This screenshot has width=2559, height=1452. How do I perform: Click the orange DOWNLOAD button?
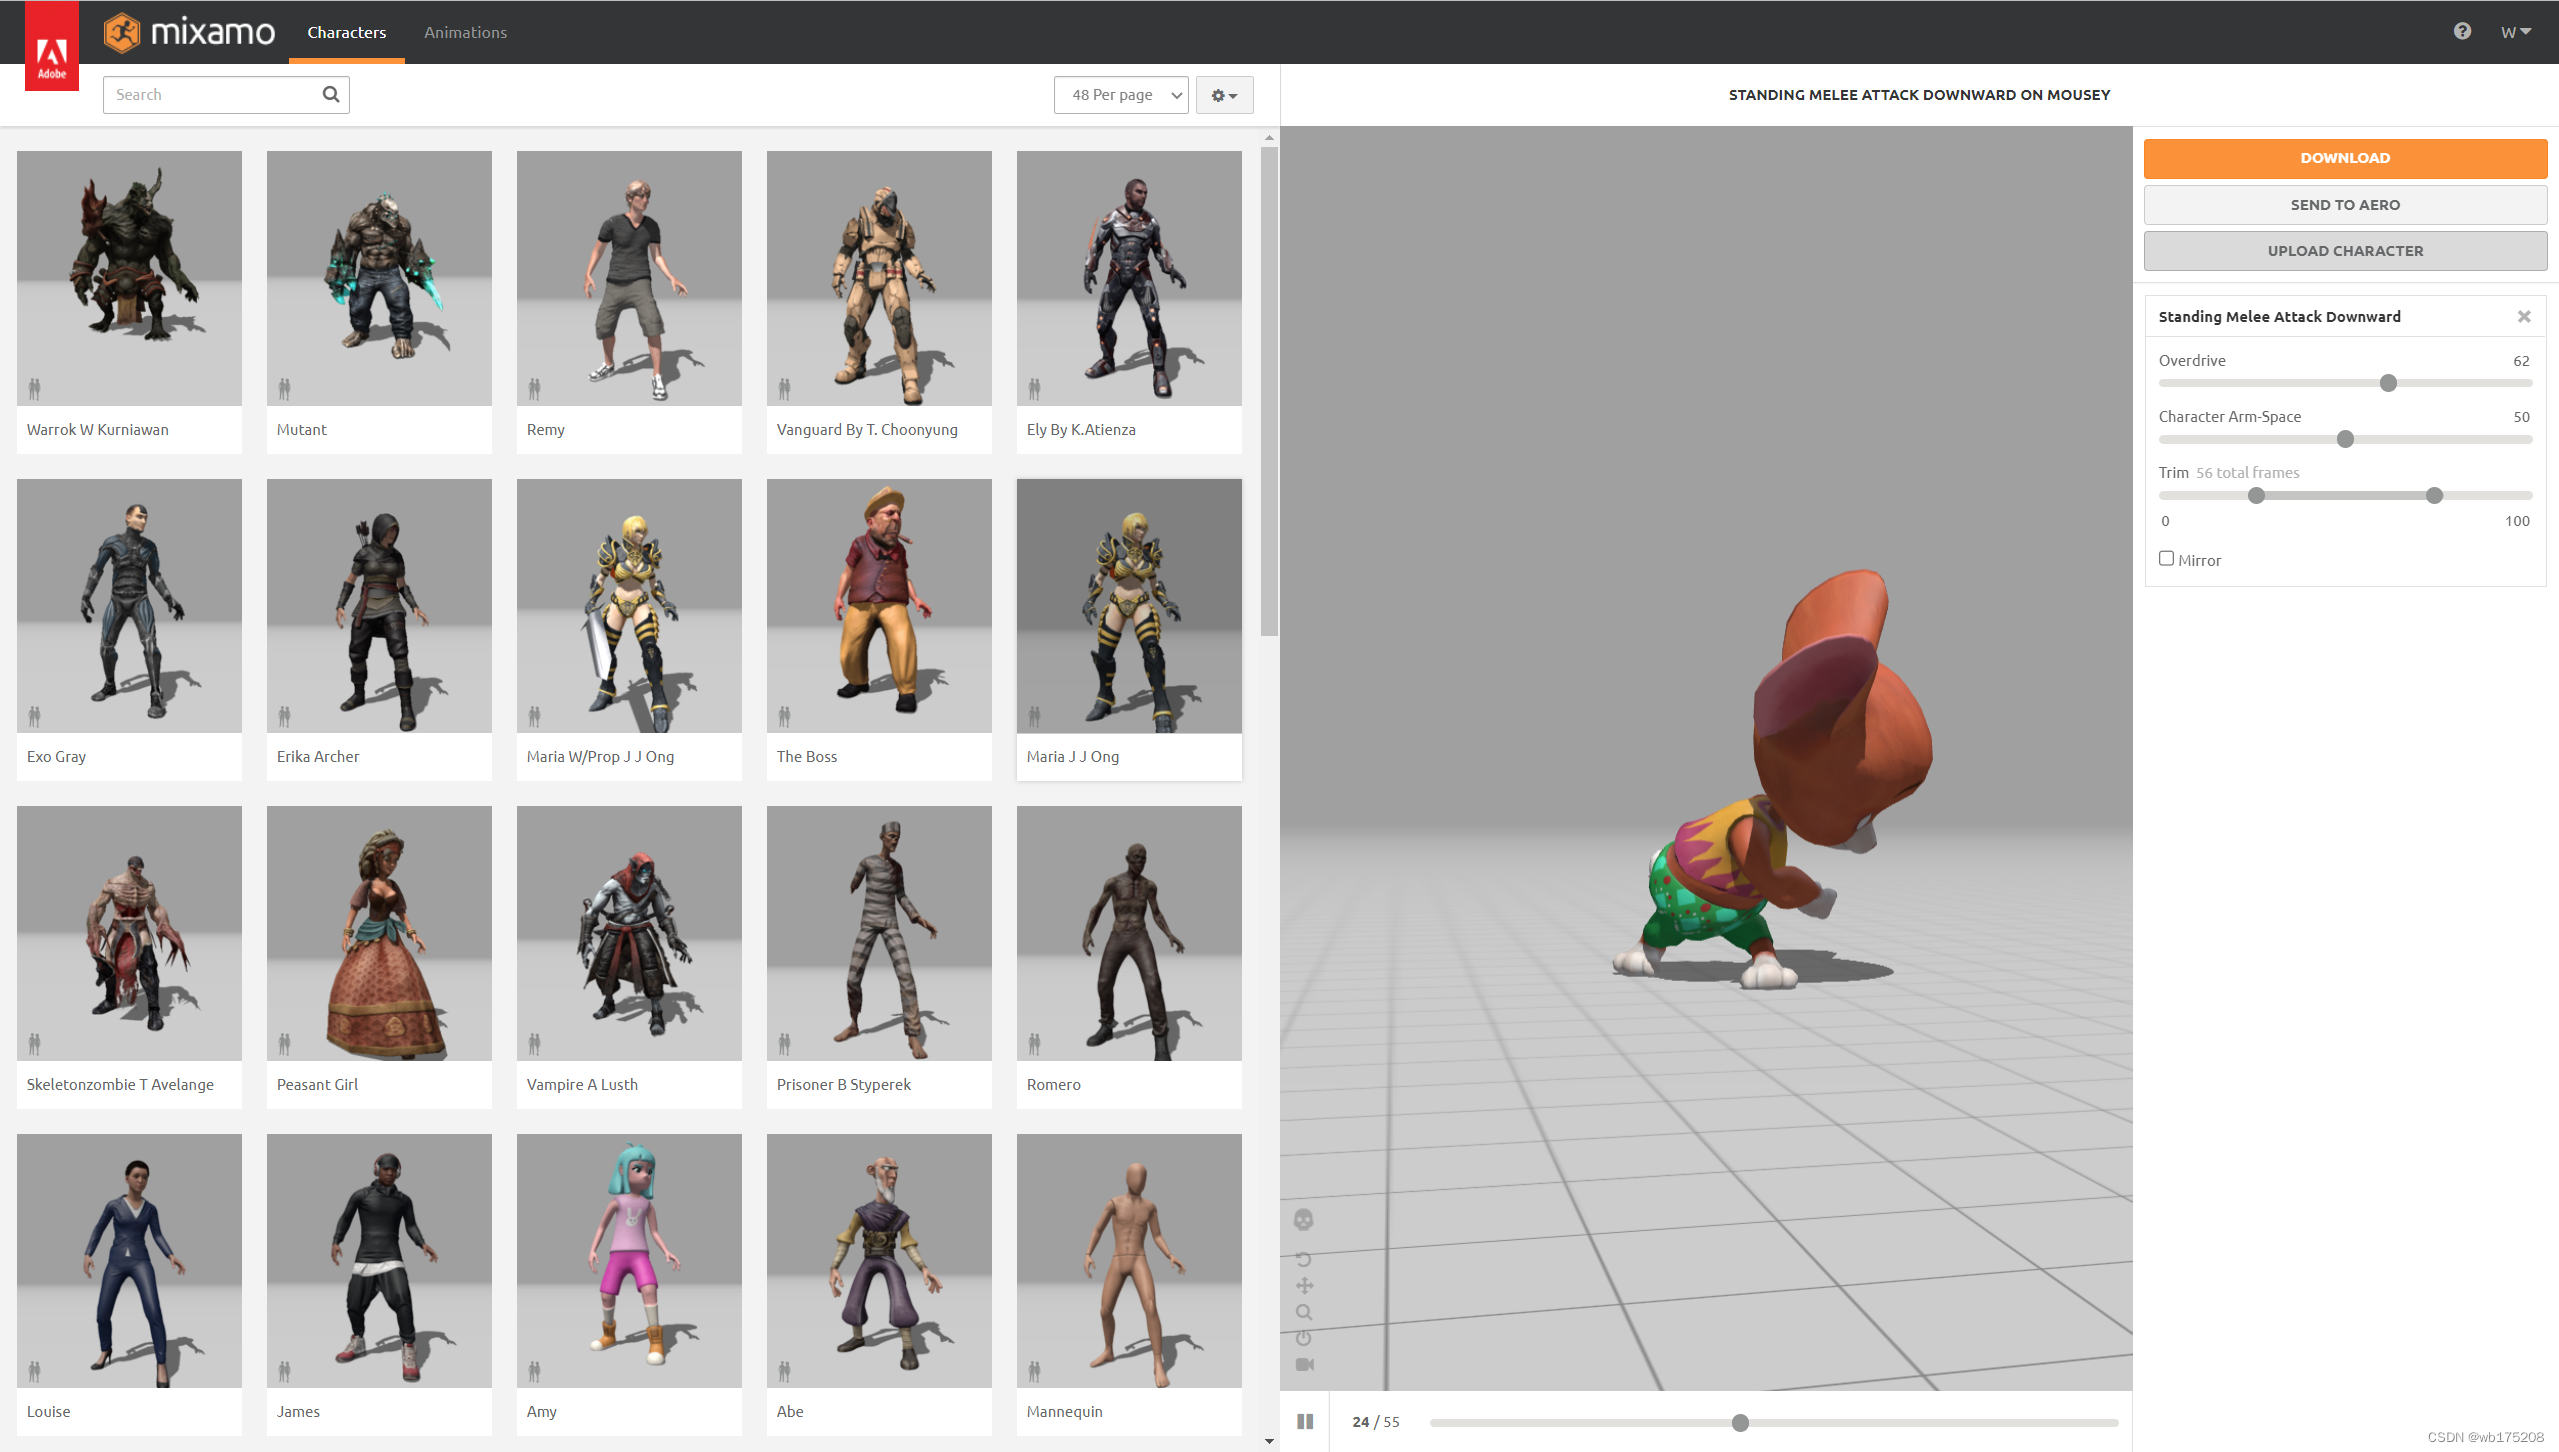pyautogui.click(x=2344, y=158)
